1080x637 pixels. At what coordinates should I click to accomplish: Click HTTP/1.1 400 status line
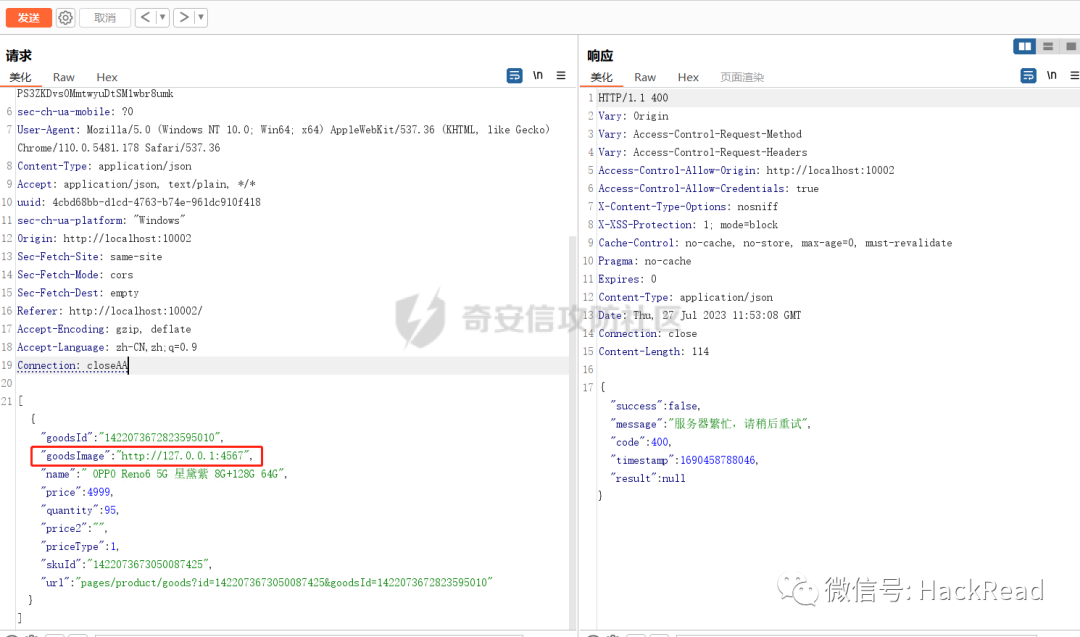click(x=633, y=98)
